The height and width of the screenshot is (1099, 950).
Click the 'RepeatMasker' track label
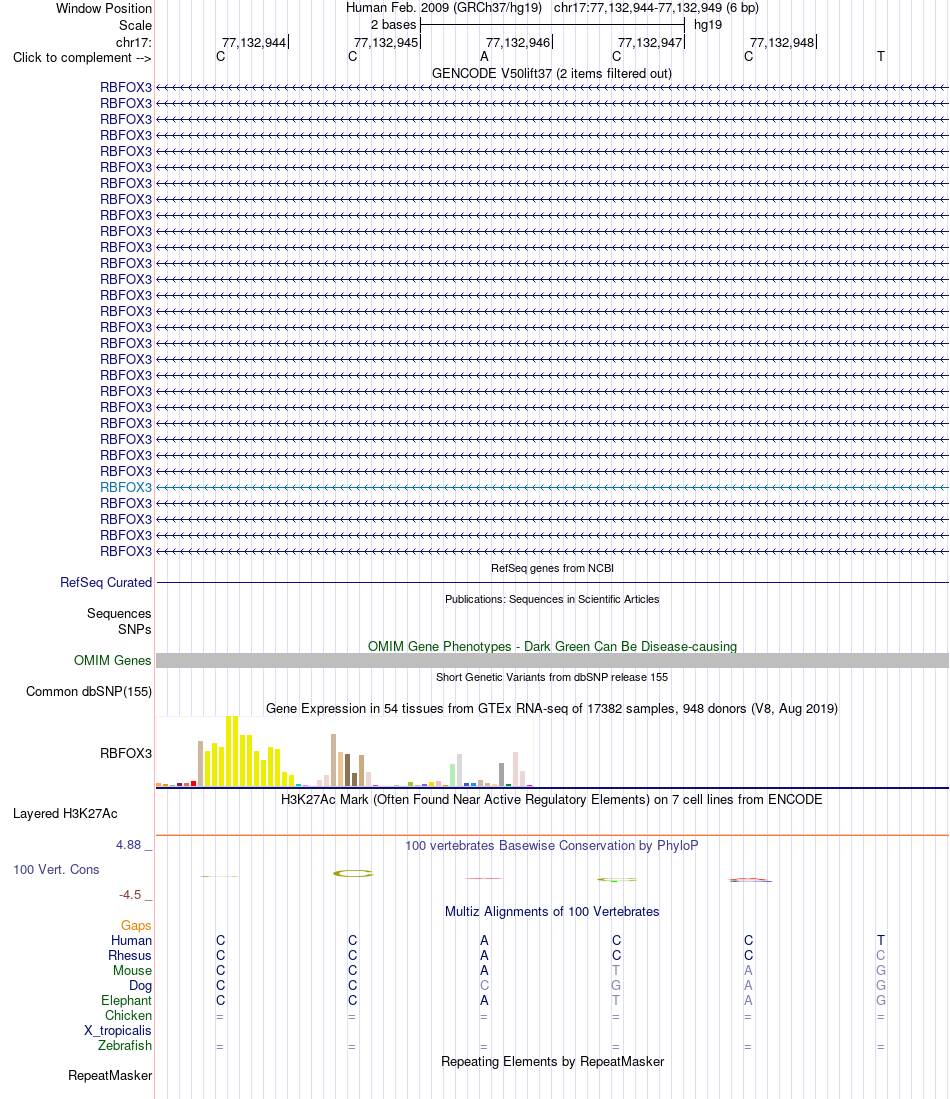[x=110, y=1075]
